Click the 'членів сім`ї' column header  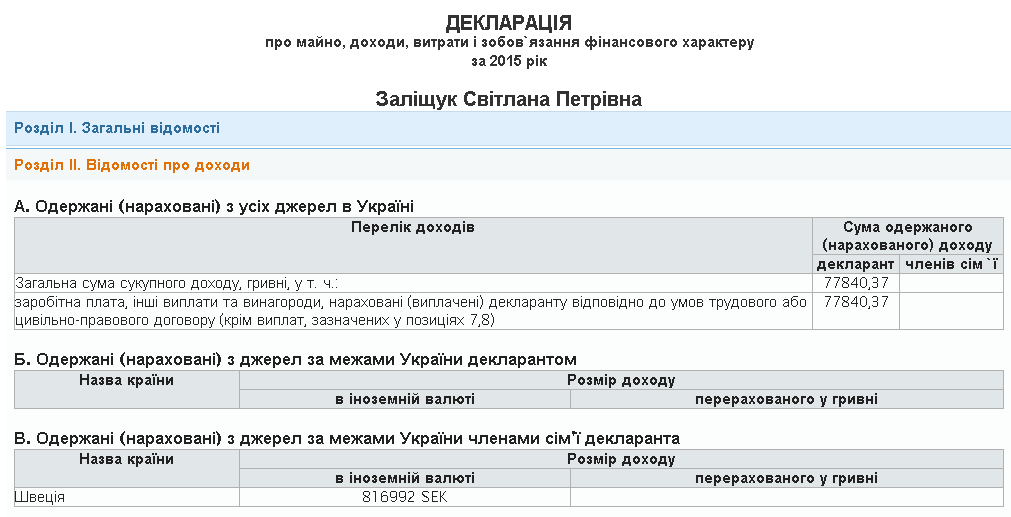[951, 264]
